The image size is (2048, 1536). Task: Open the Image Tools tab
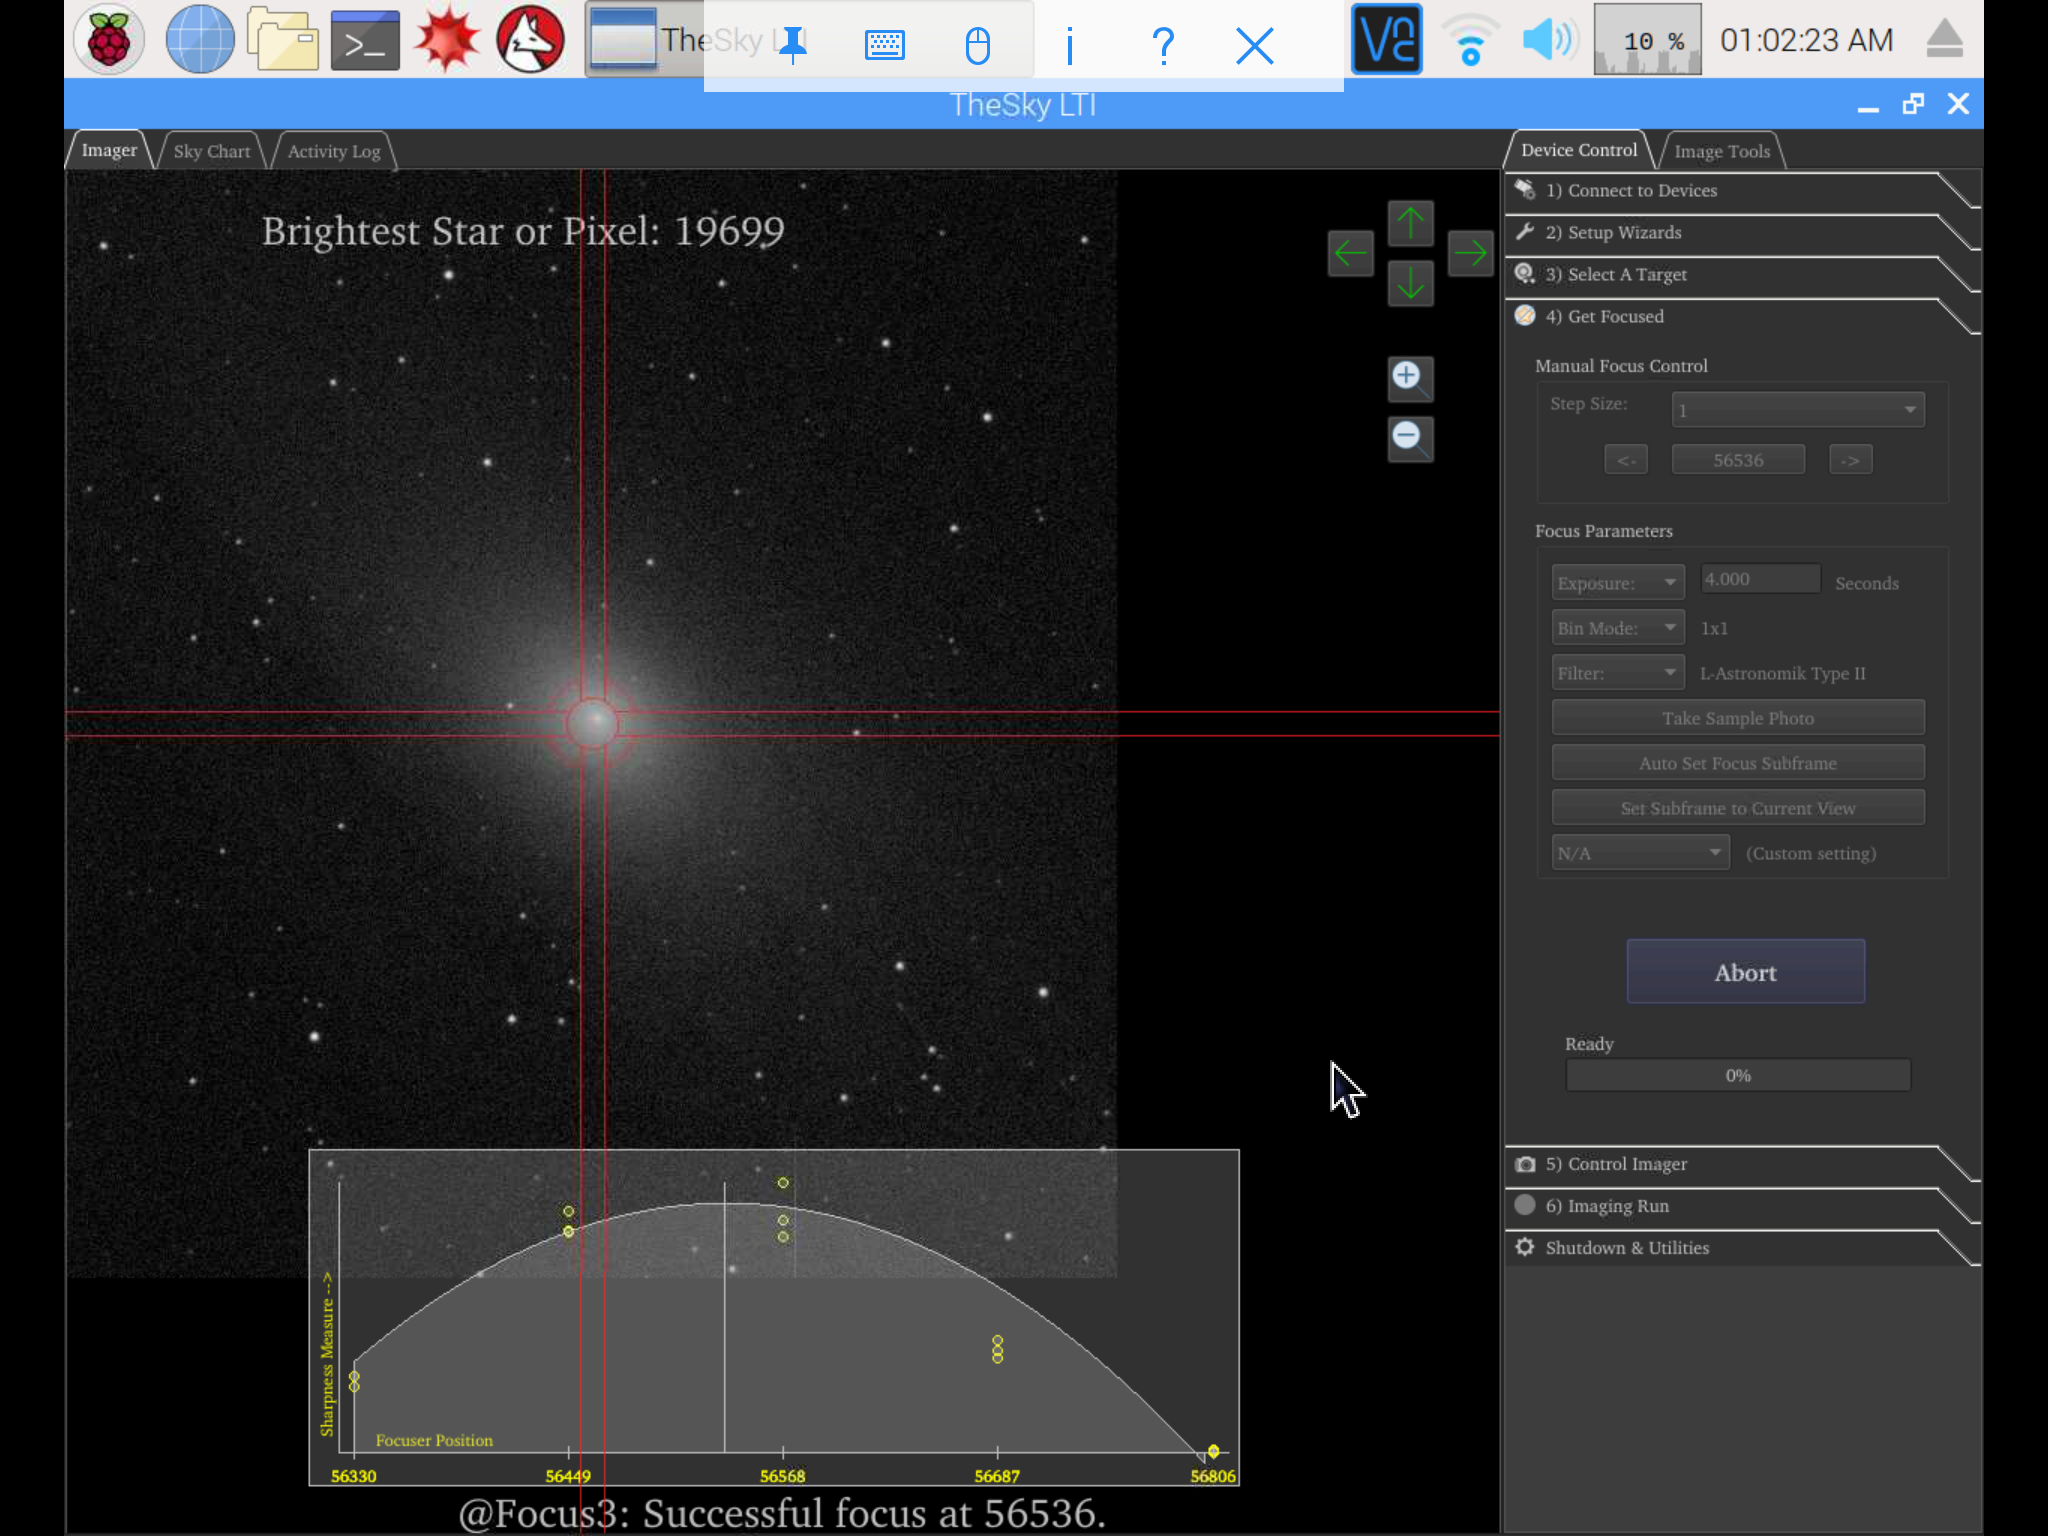tap(1722, 151)
